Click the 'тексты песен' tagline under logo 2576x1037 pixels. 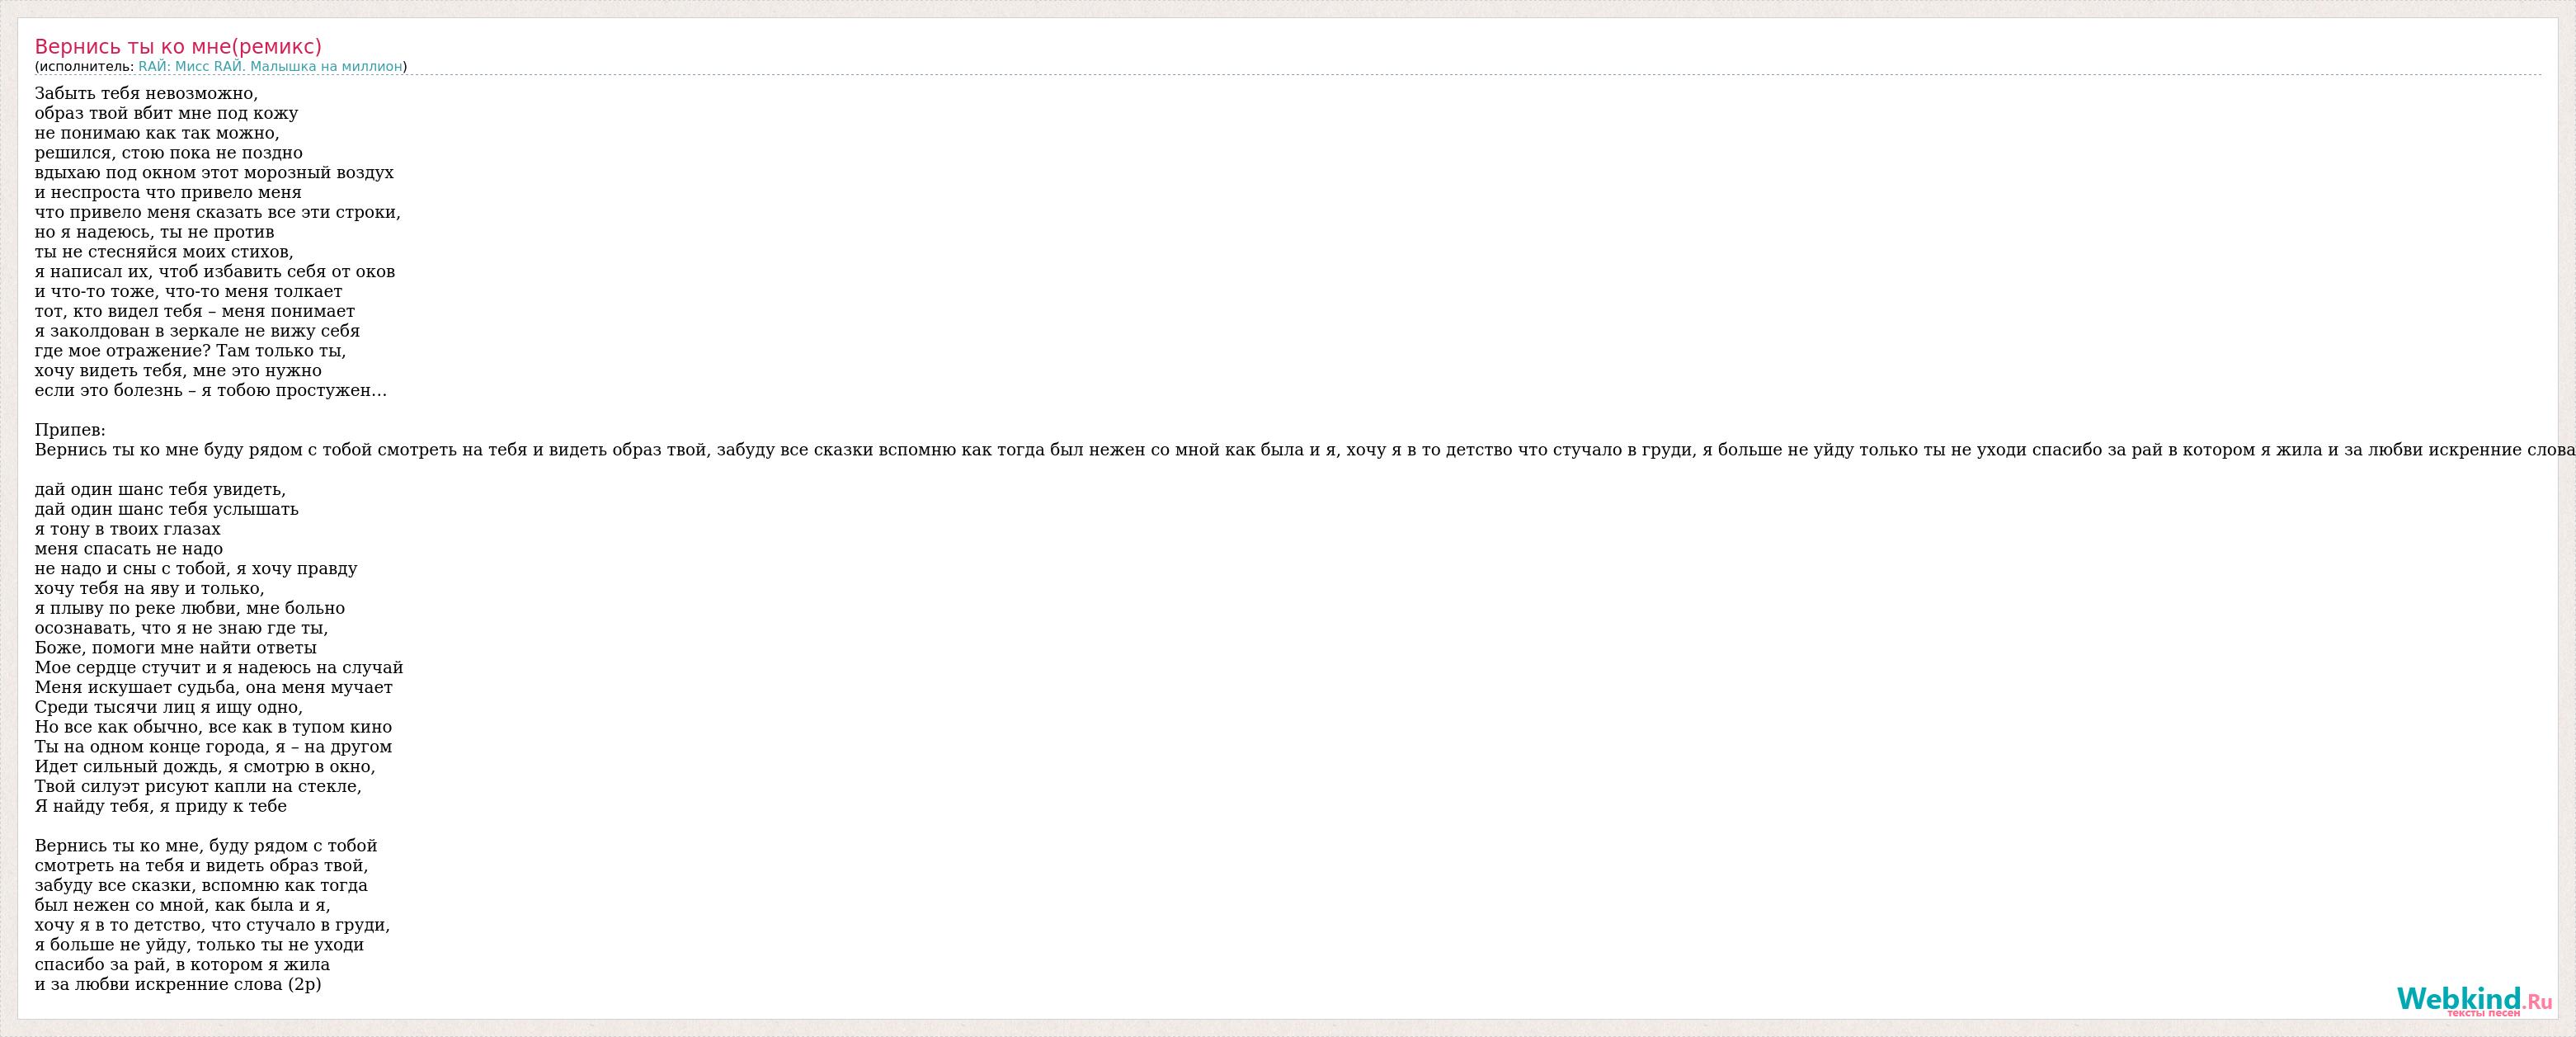(x=2483, y=1013)
